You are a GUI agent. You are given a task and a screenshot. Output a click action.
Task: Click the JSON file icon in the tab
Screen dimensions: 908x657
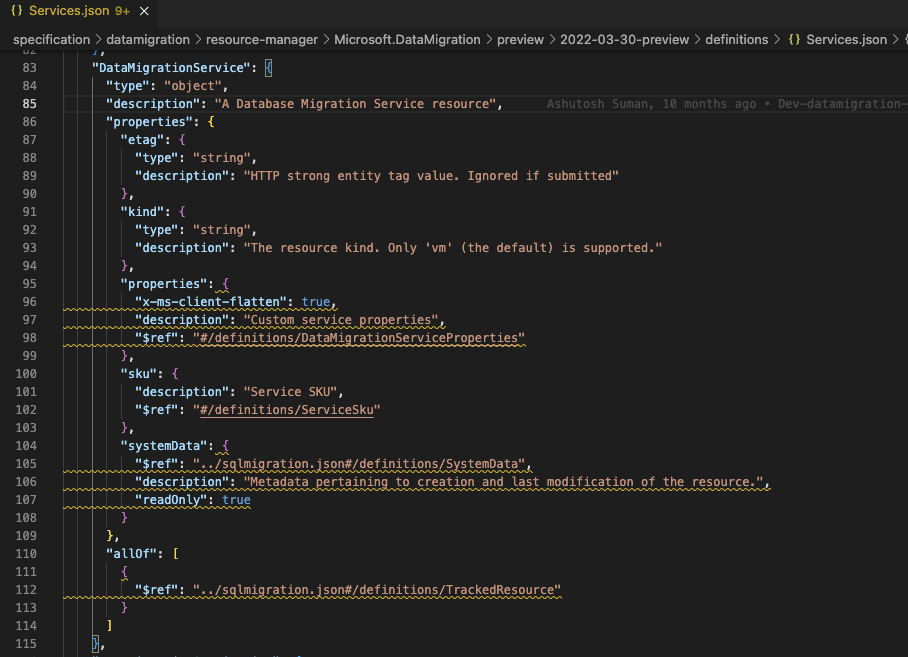point(17,10)
